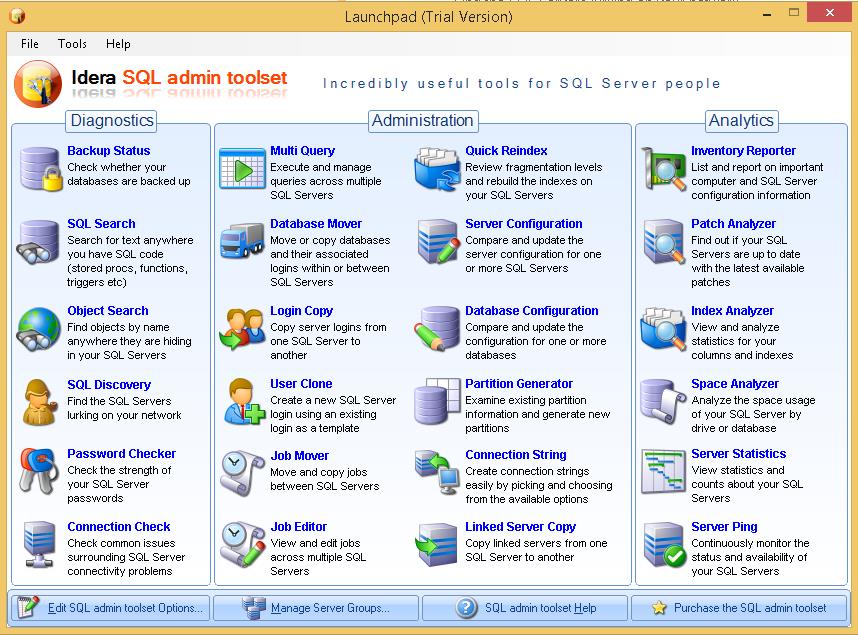Screen dimensions: 858x635
Task: Click the Password Checker keys icon
Action: pyautogui.click(x=38, y=471)
